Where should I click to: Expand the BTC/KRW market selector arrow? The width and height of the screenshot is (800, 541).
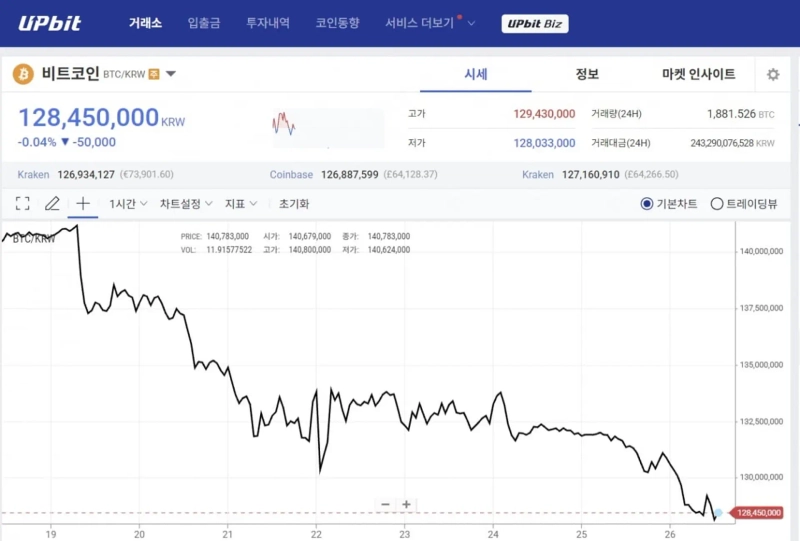171,74
